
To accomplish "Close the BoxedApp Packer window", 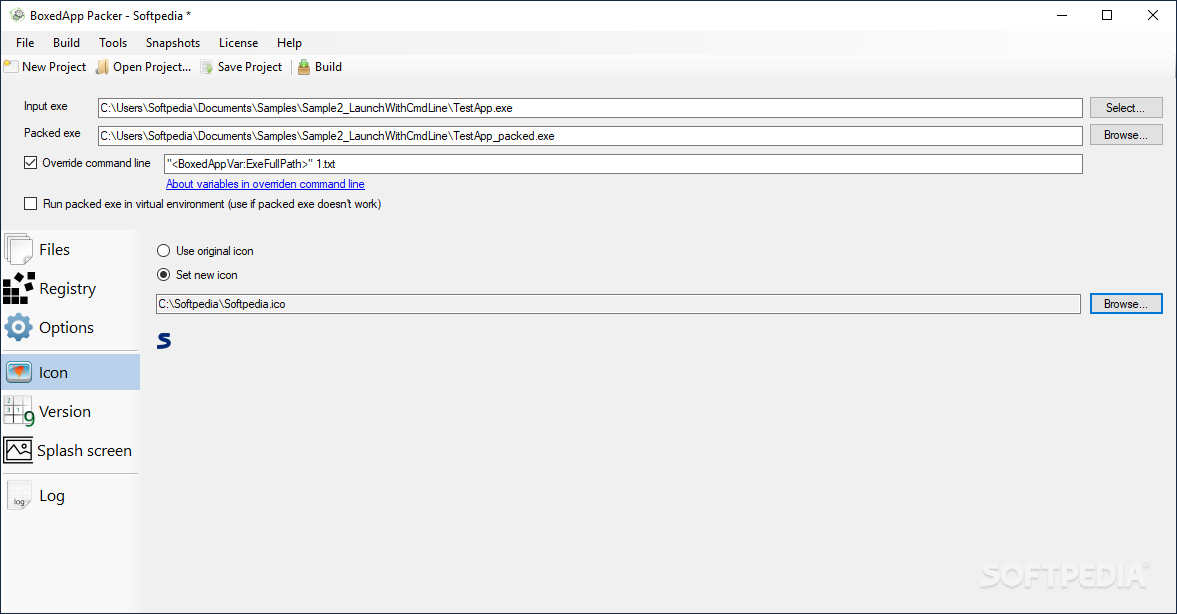I will (x=1153, y=15).
